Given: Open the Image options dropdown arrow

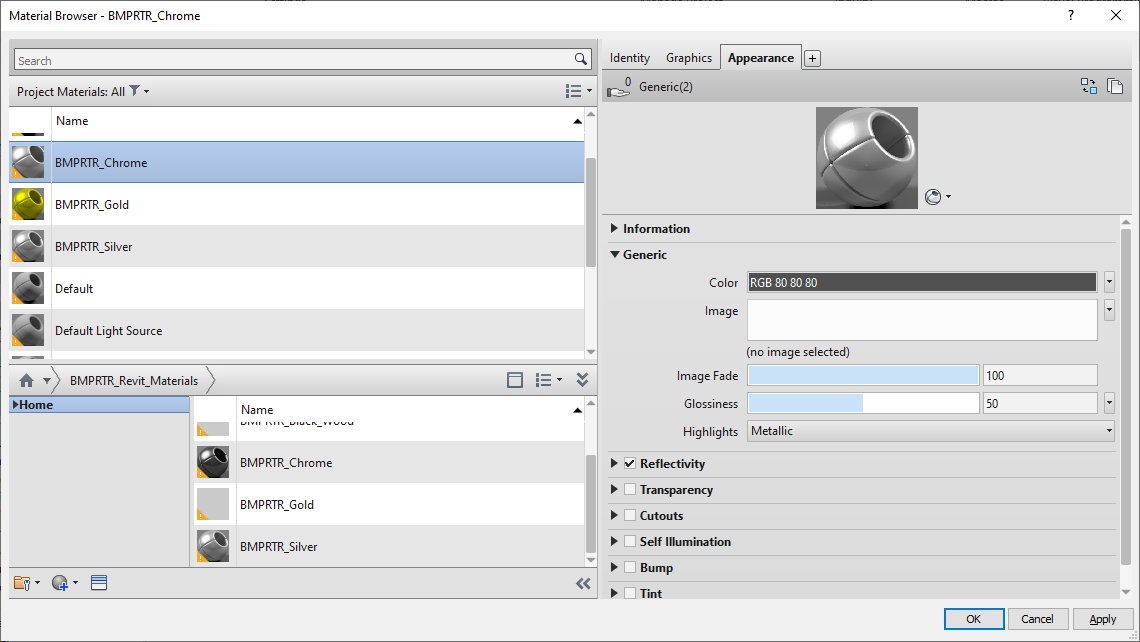Looking at the screenshot, I should [1109, 310].
